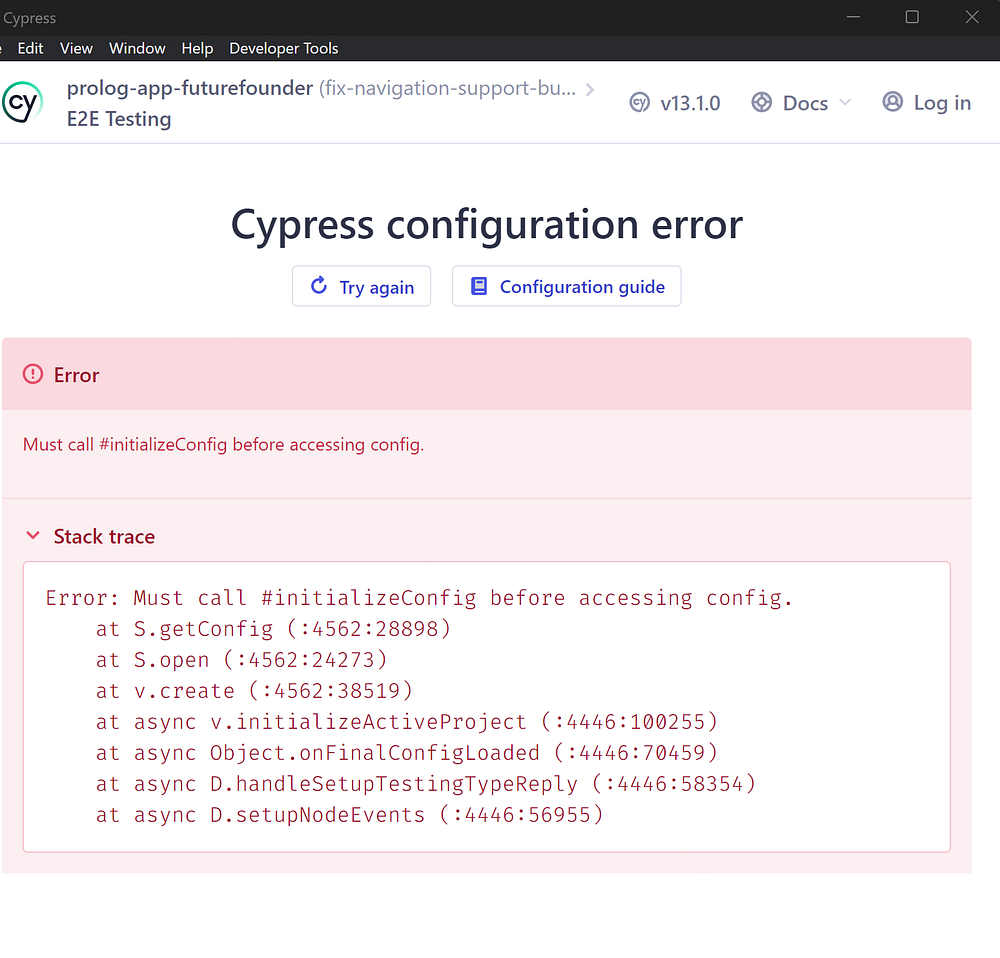Viewport: 1000px width, 958px height.
Task: Click the Try again refresh icon
Action: click(x=319, y=285)
